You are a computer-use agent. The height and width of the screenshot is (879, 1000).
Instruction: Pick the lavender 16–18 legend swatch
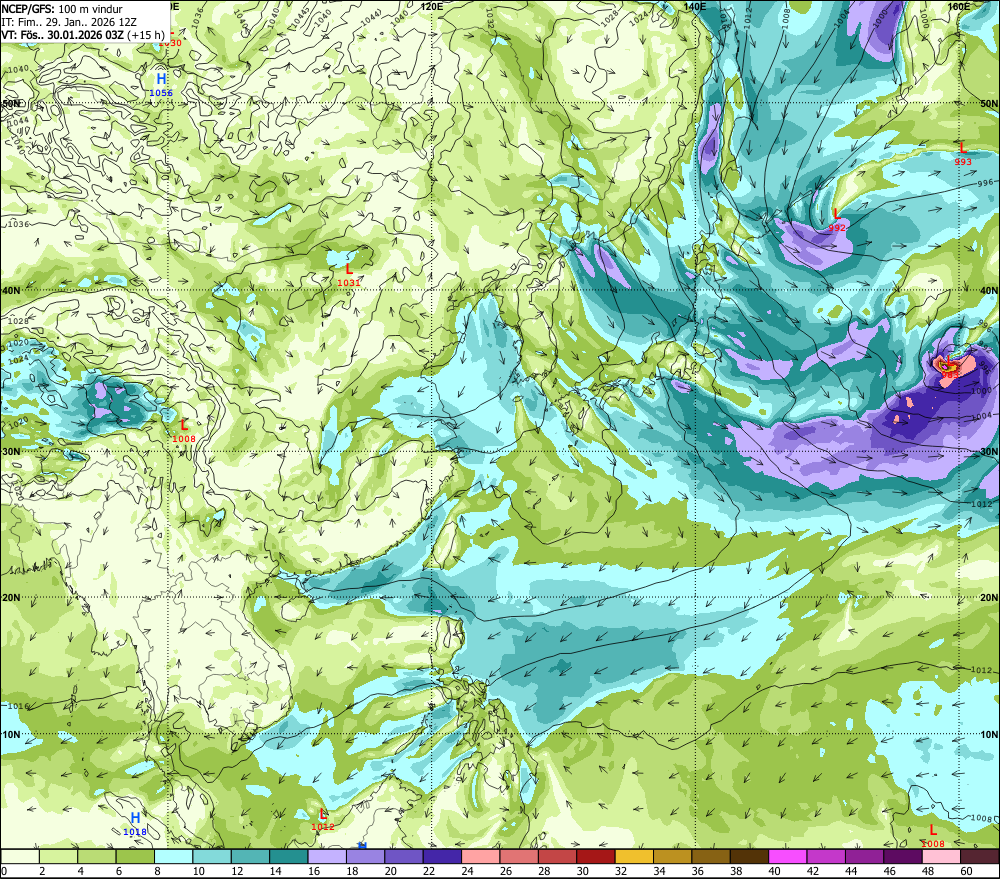[327, 856]
